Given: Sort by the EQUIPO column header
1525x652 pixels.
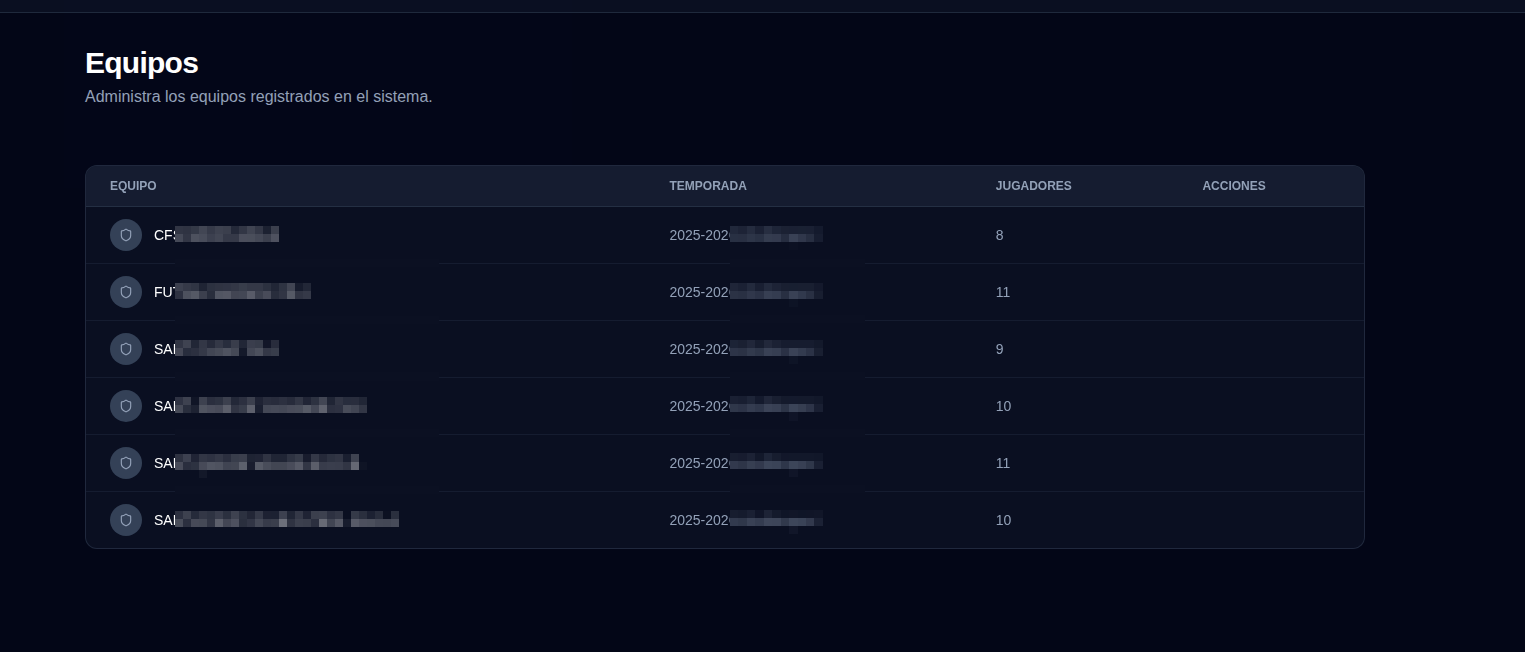Looking at the screenshot, I should (133, 186).
